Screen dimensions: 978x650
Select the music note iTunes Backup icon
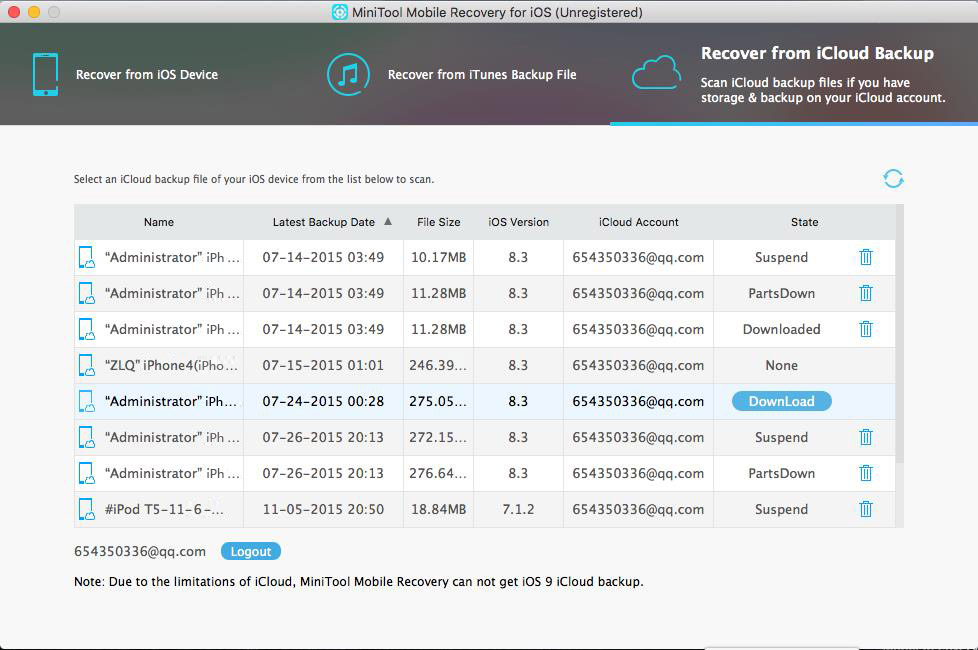click(x=348, y=74)
